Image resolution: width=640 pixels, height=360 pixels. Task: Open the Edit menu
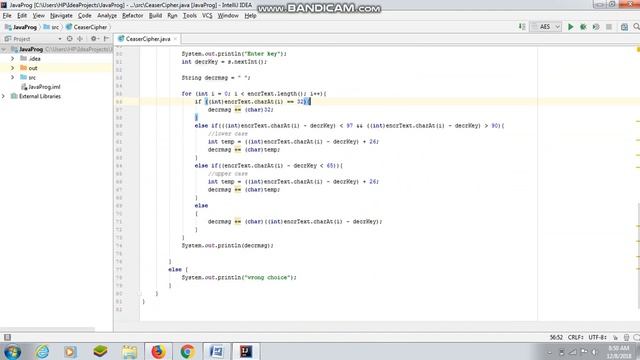click(x=22, y=16)
